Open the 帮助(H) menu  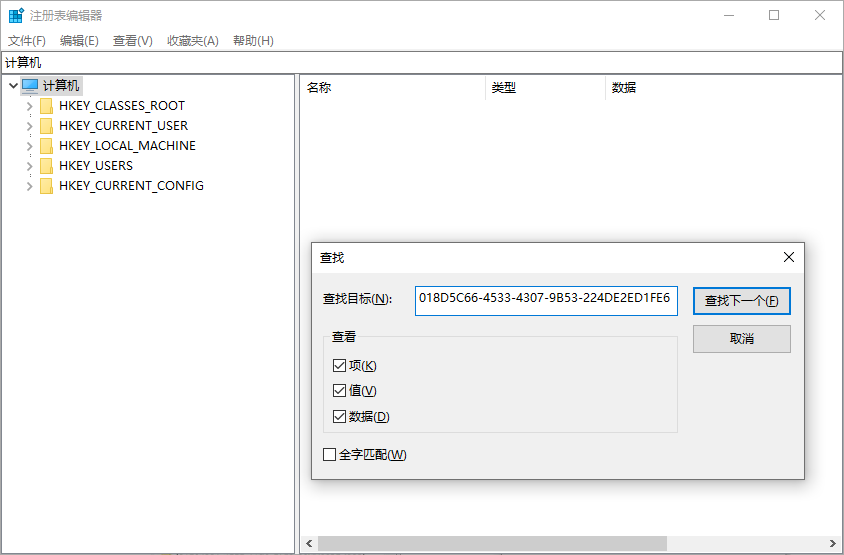tap(253, 40)
